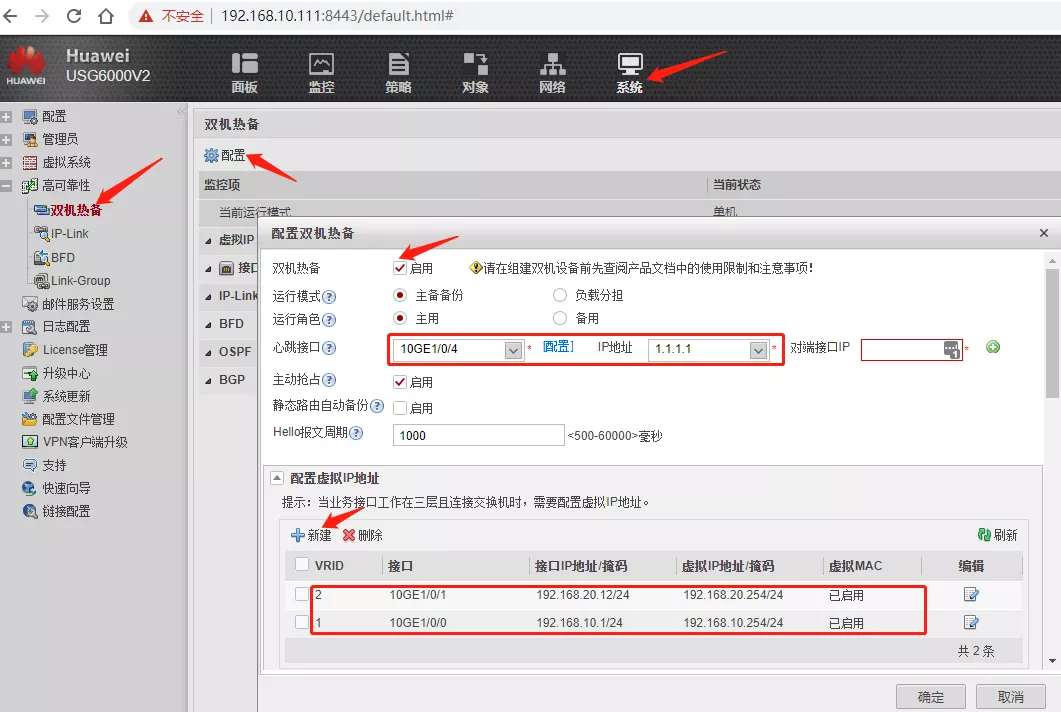Click the Hello报文周期 input field
The height and width of the screenshot is (712, 1061).
479,435
